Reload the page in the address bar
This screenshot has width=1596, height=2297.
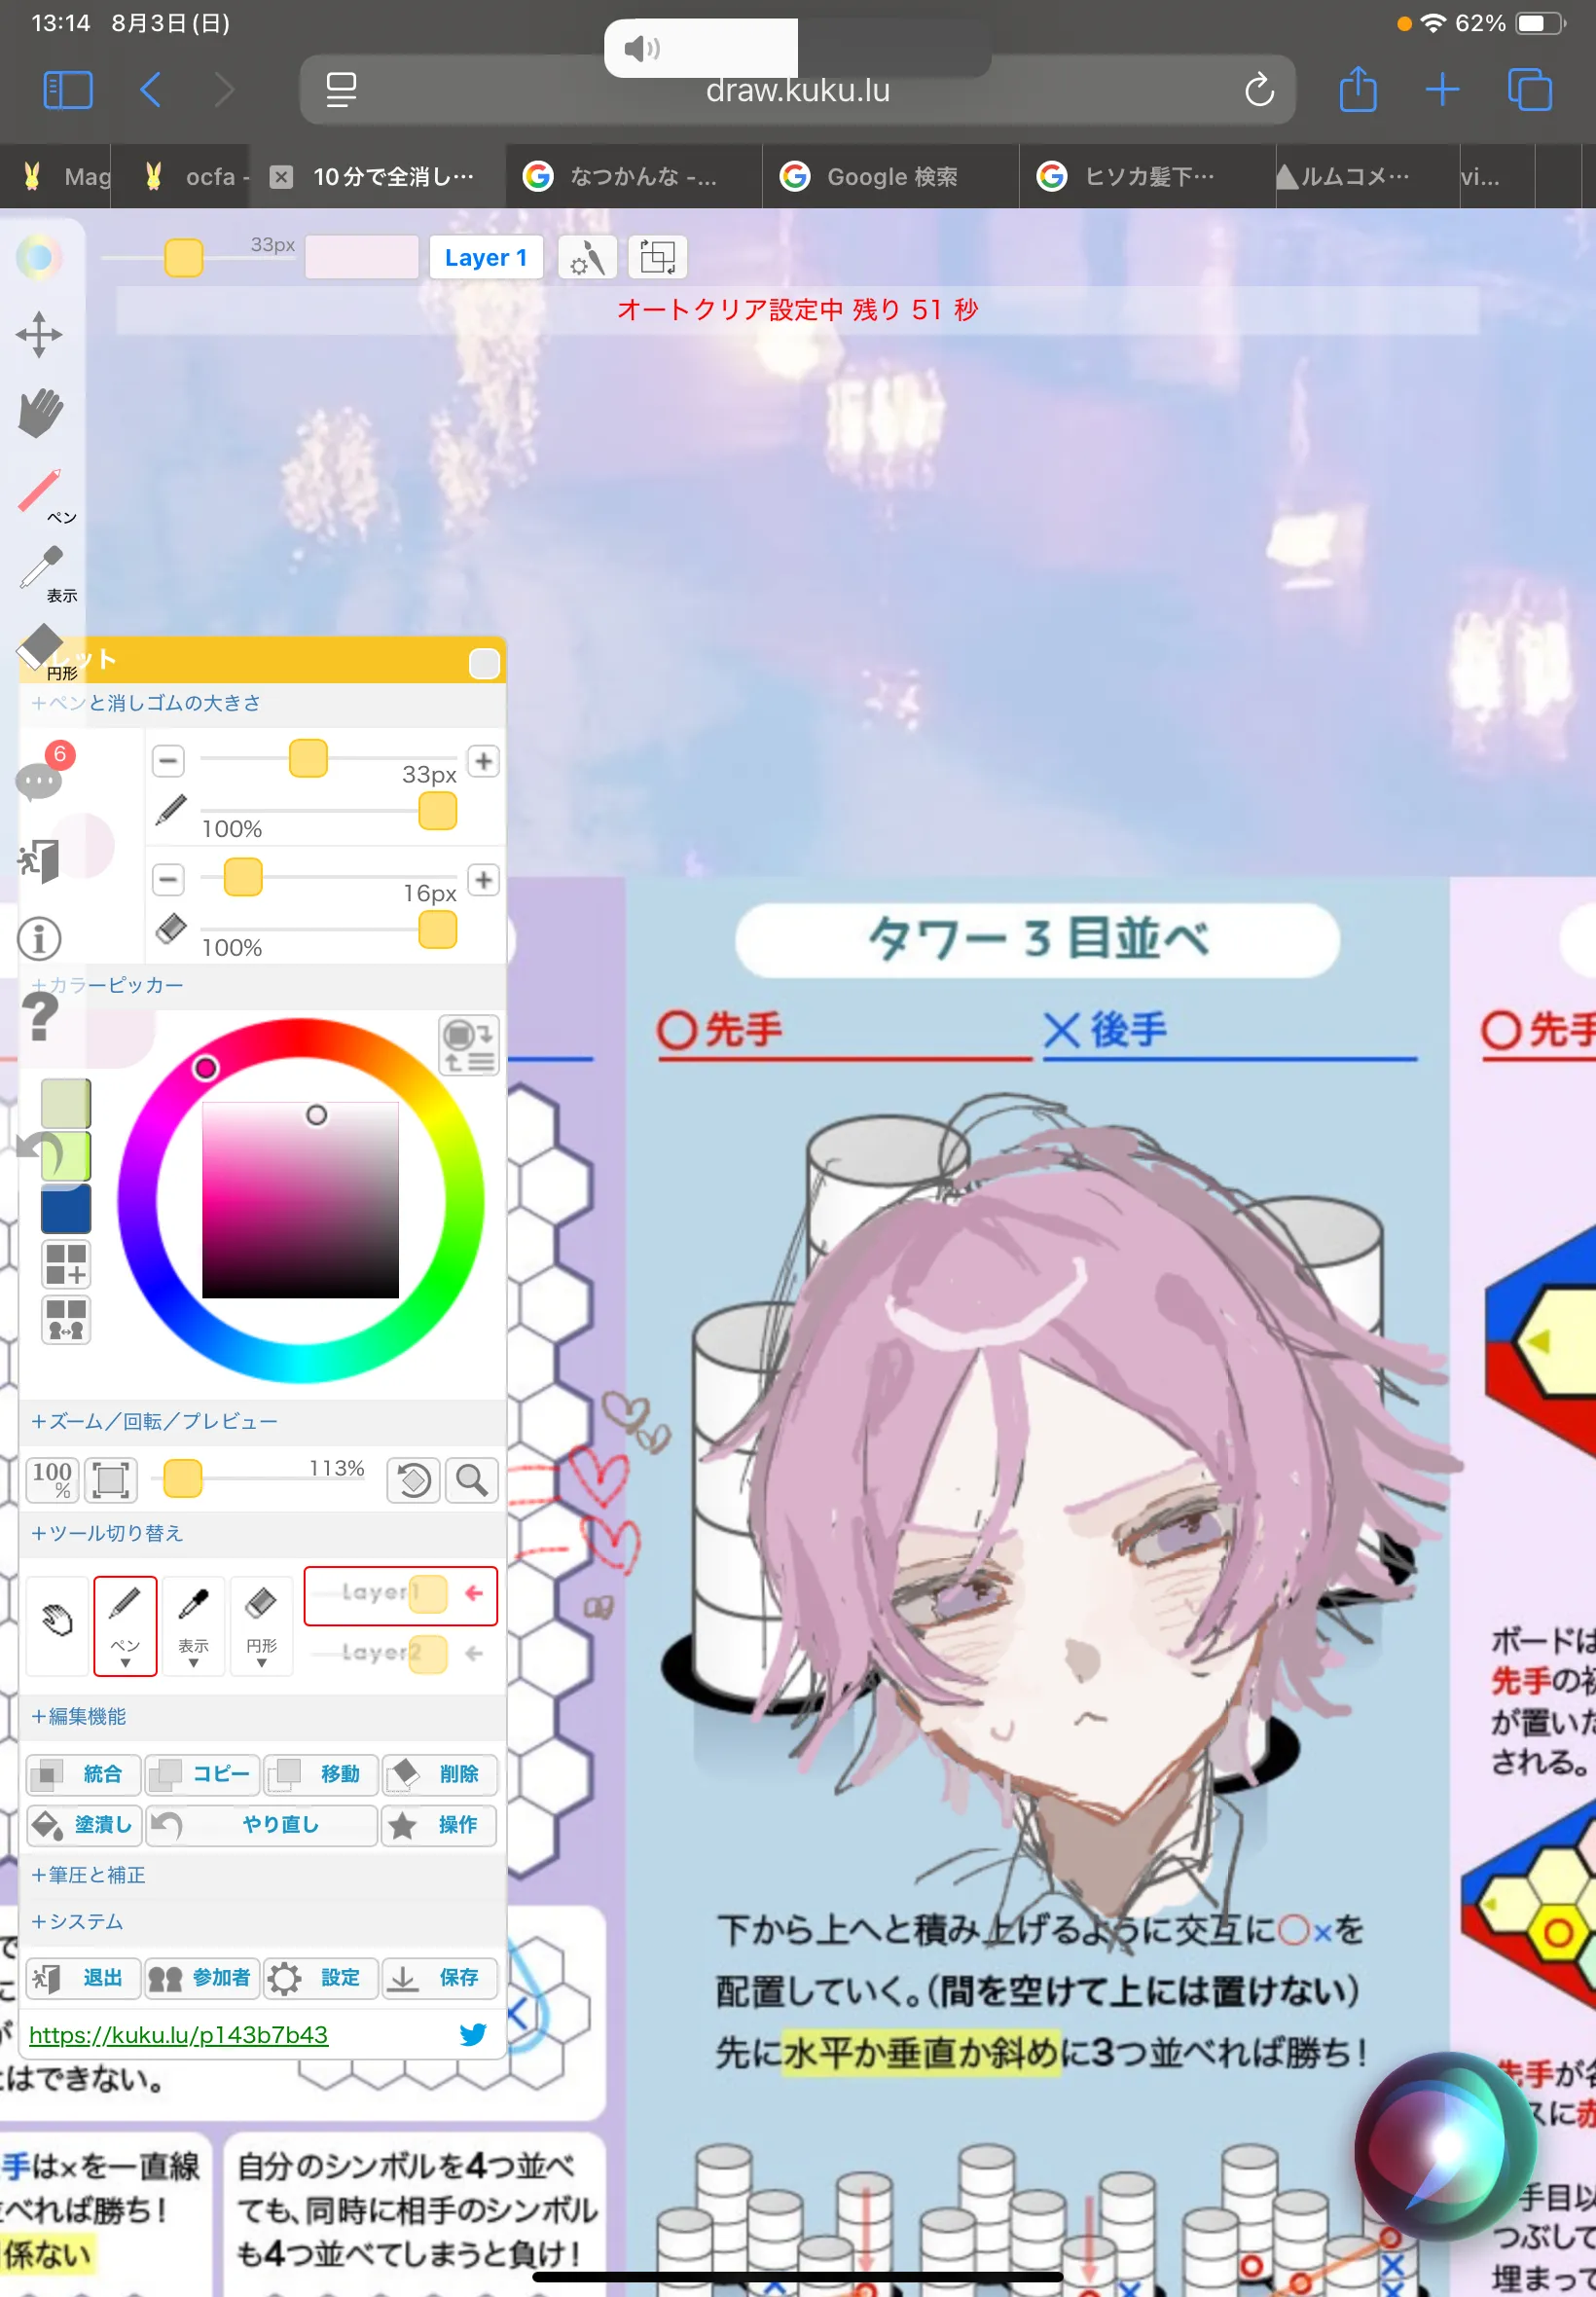tap(1259, 90)
